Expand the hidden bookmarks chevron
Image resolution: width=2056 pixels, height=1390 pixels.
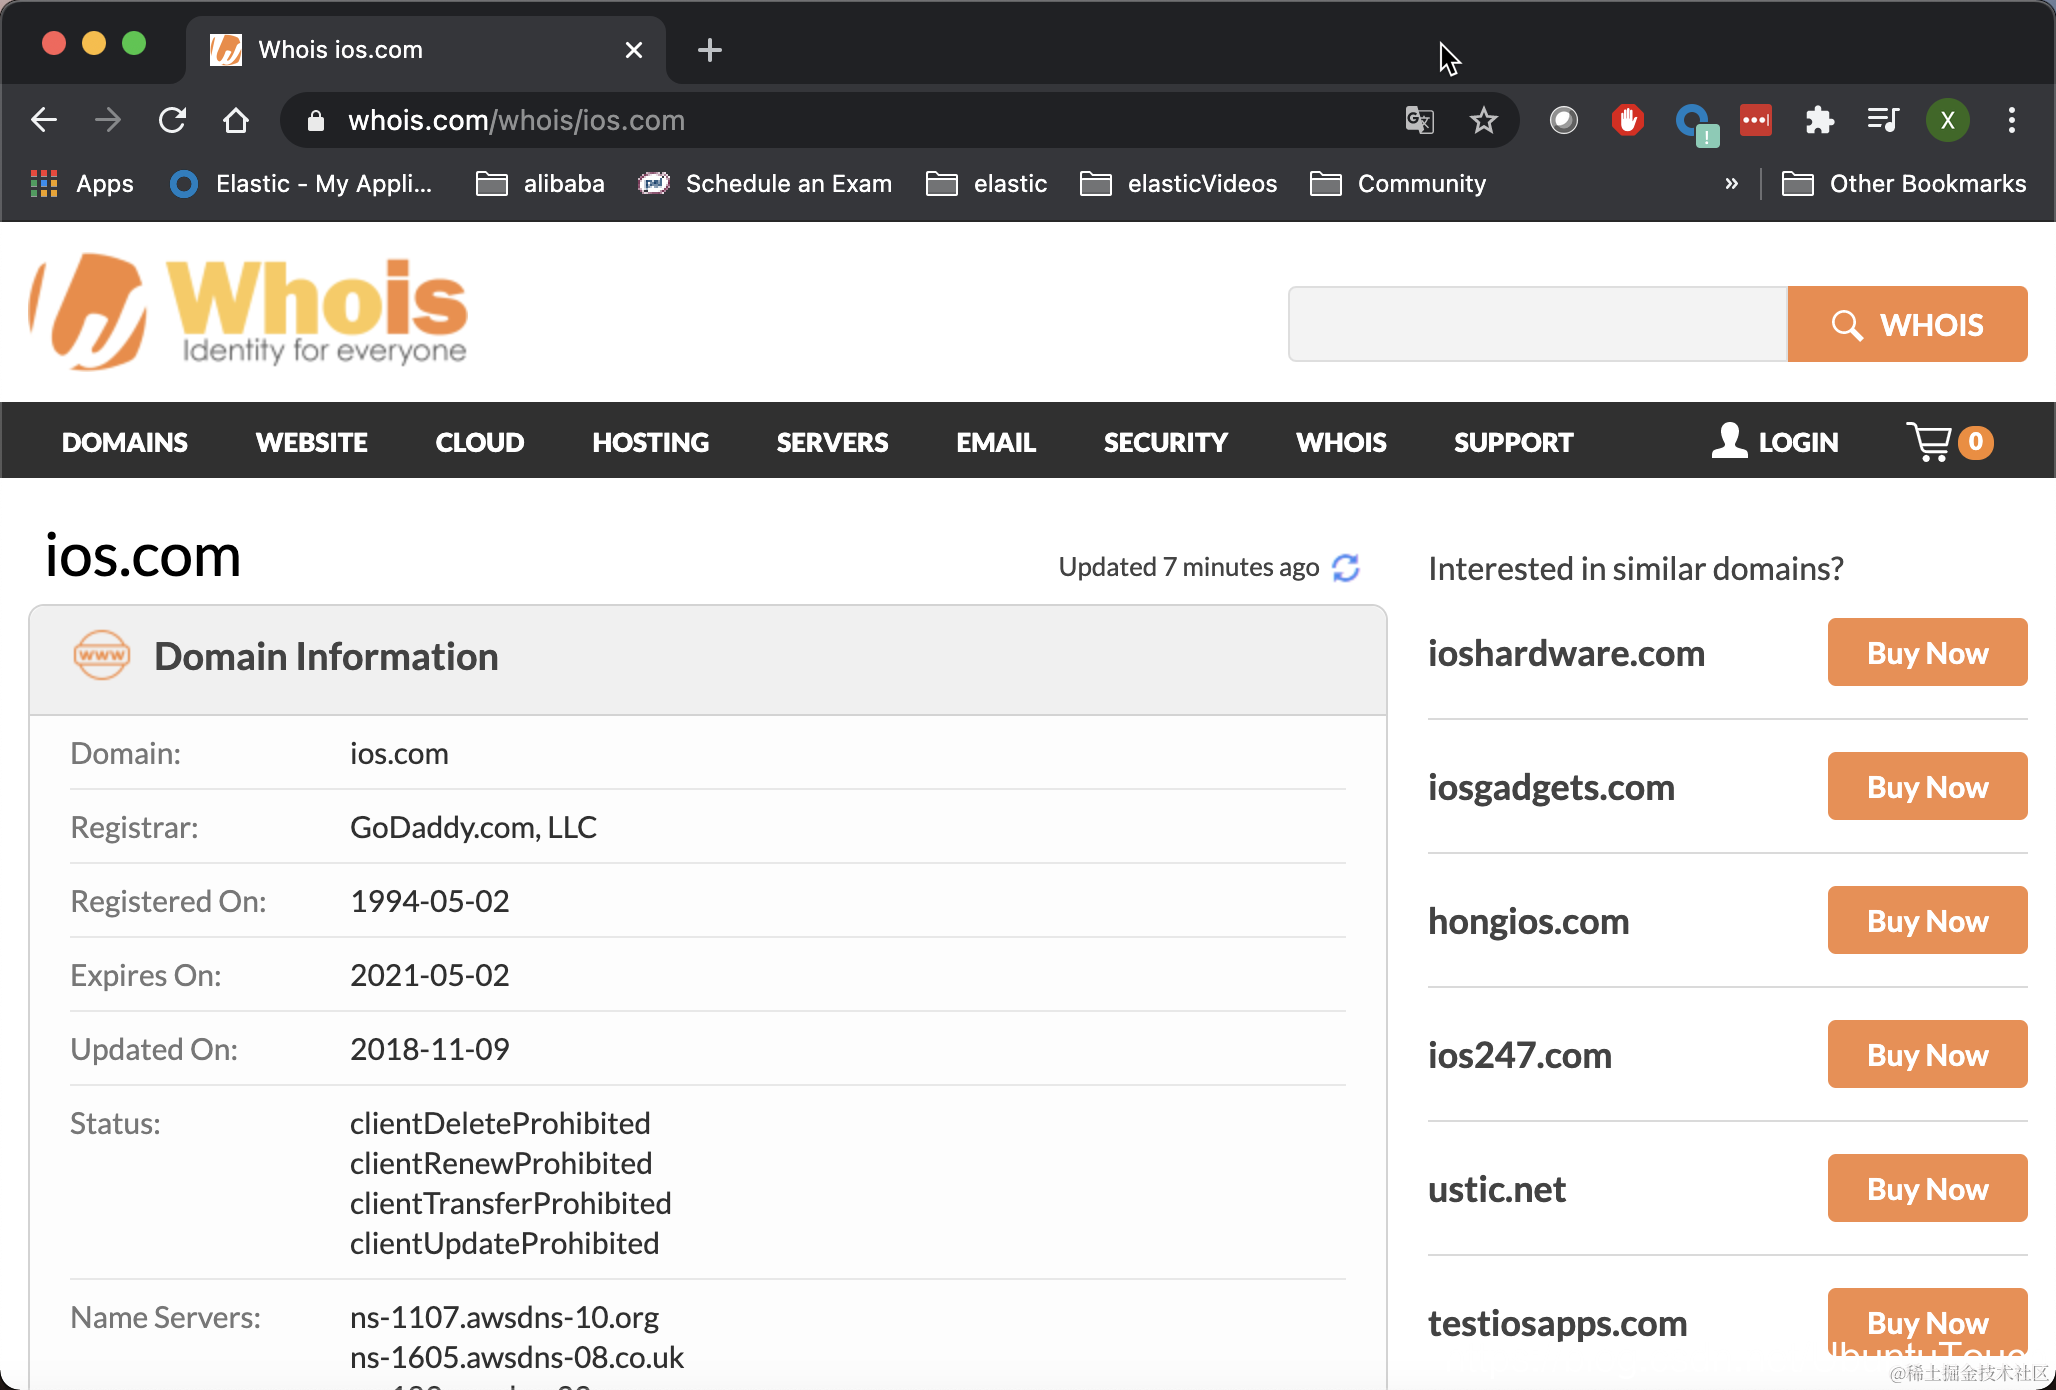pyautogui.click(x=1731, y=184)
